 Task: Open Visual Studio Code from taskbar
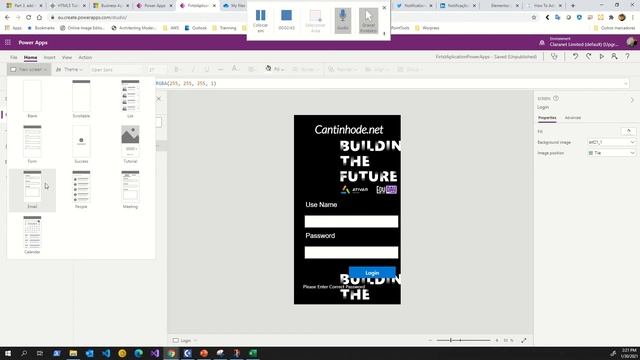(106, 353)
